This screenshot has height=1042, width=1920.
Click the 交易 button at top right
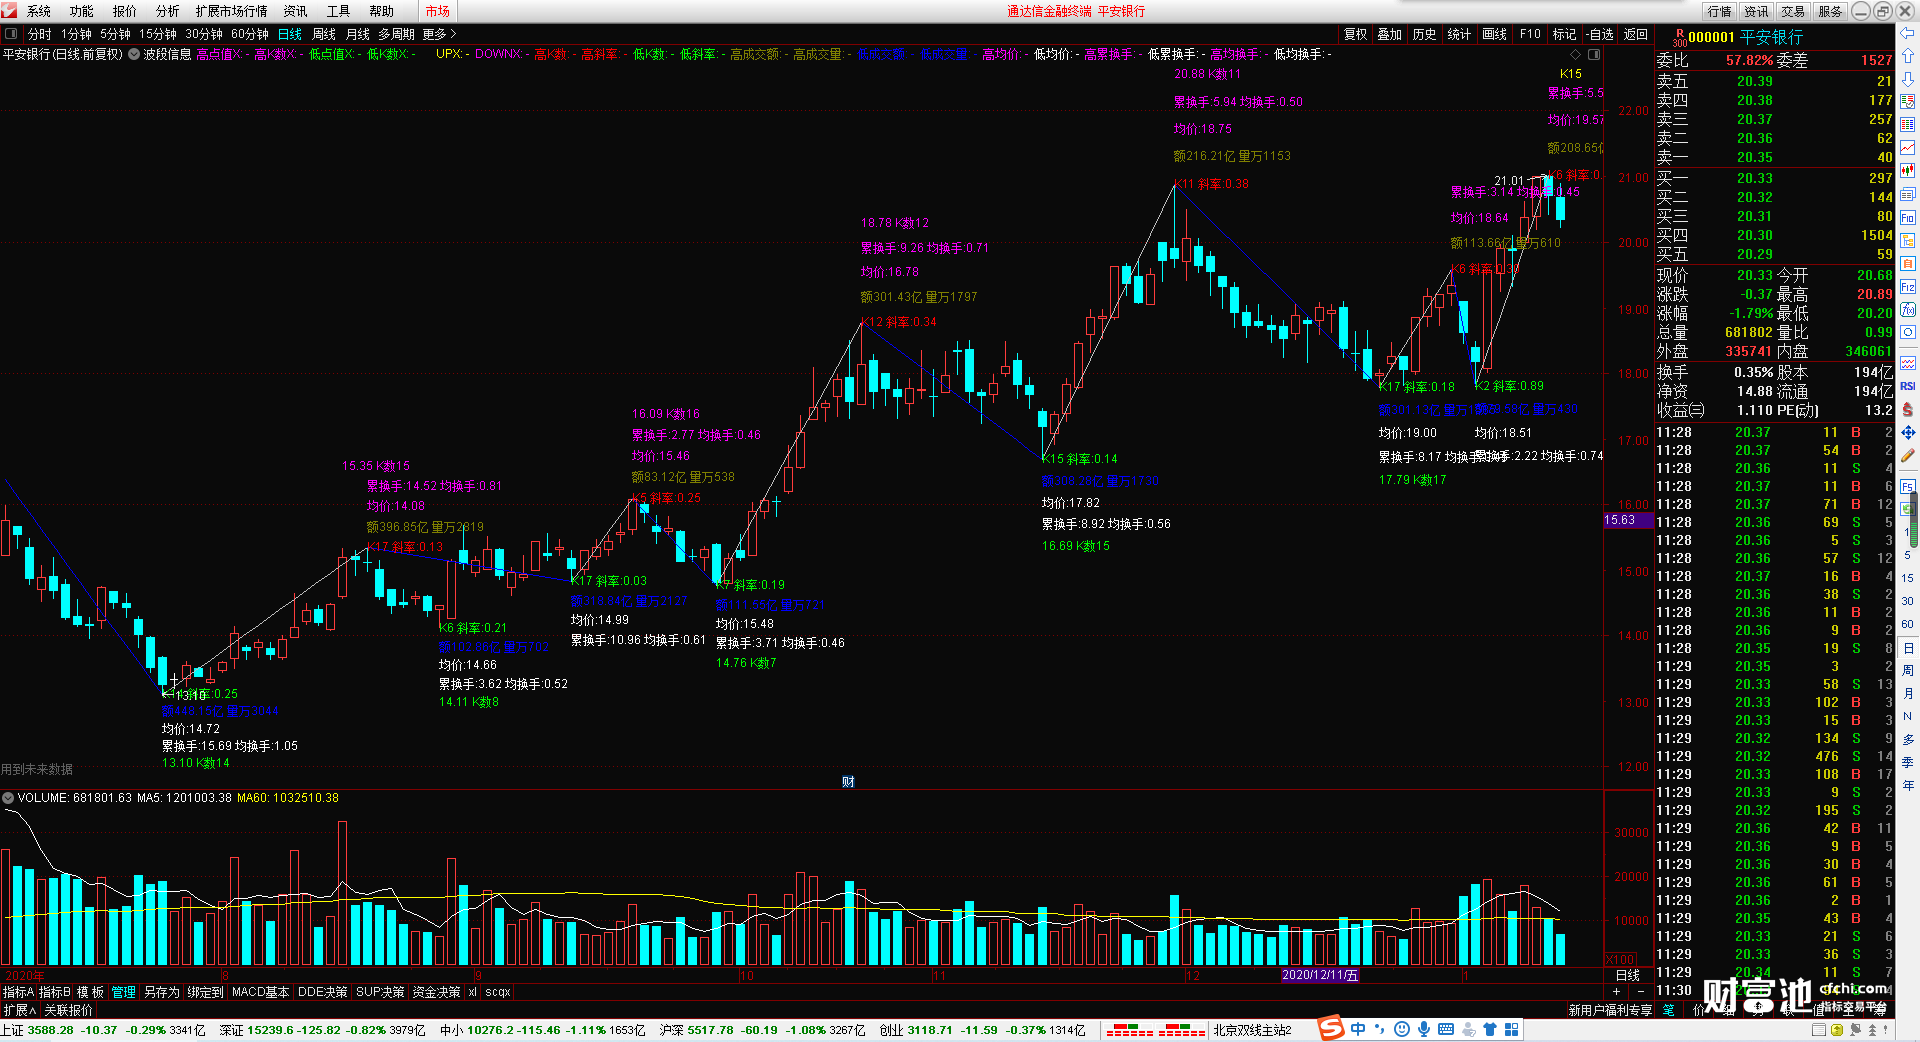1793,11
